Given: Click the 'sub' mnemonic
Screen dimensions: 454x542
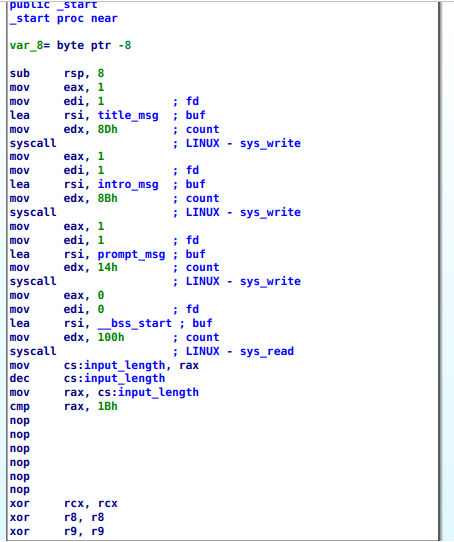Looking at the screenshot, I should coord(20,74).
